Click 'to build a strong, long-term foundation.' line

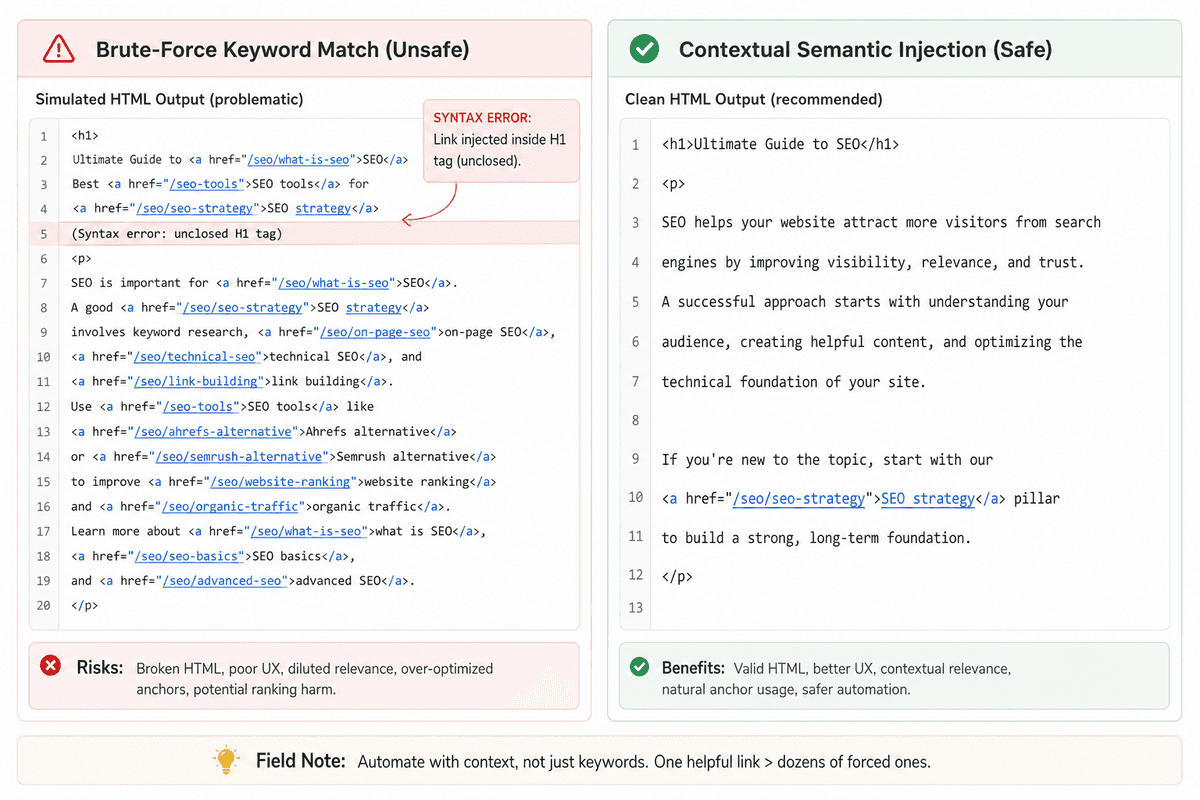pos(816,538)
